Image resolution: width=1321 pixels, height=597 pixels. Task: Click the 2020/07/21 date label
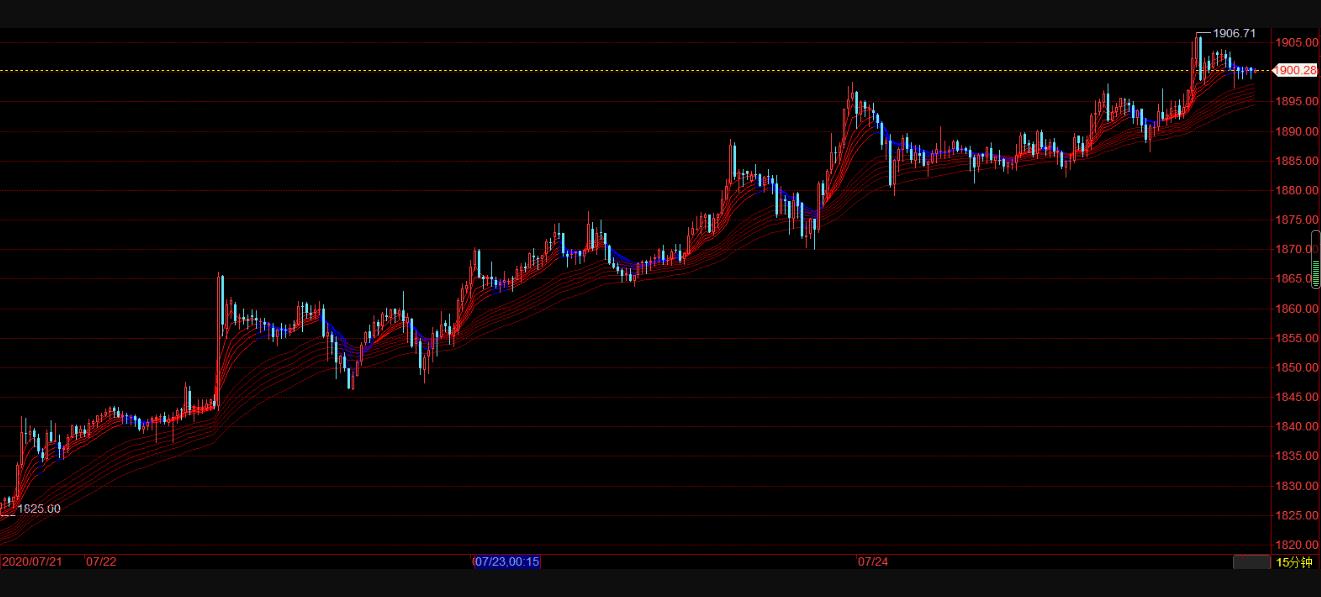32,562
